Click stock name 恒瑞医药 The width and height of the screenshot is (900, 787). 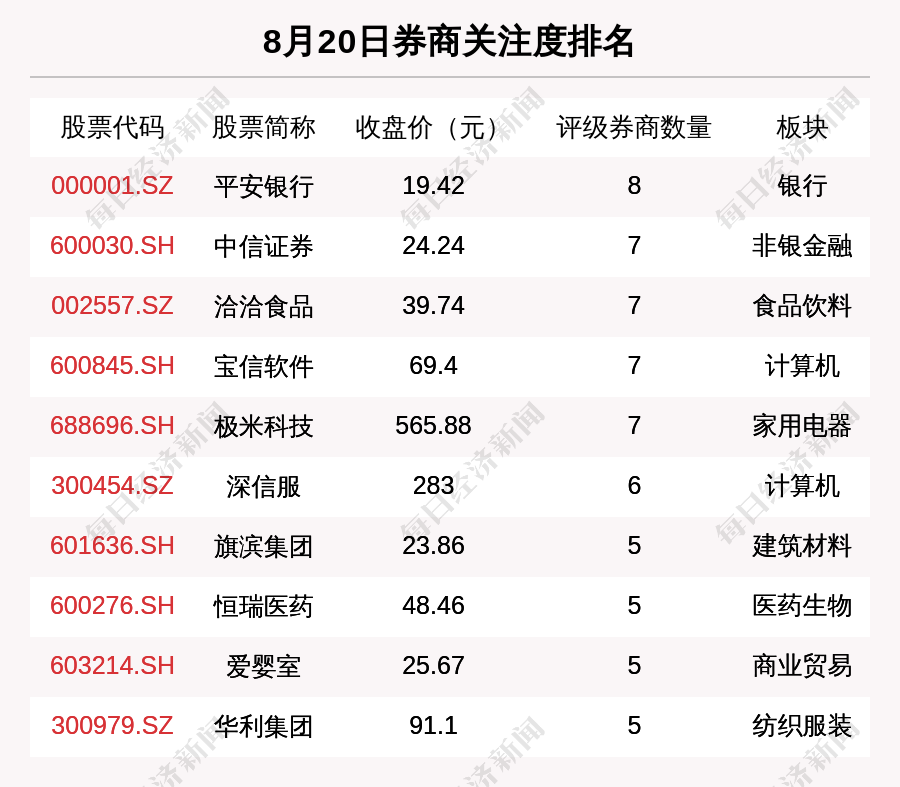click(263, 607)
